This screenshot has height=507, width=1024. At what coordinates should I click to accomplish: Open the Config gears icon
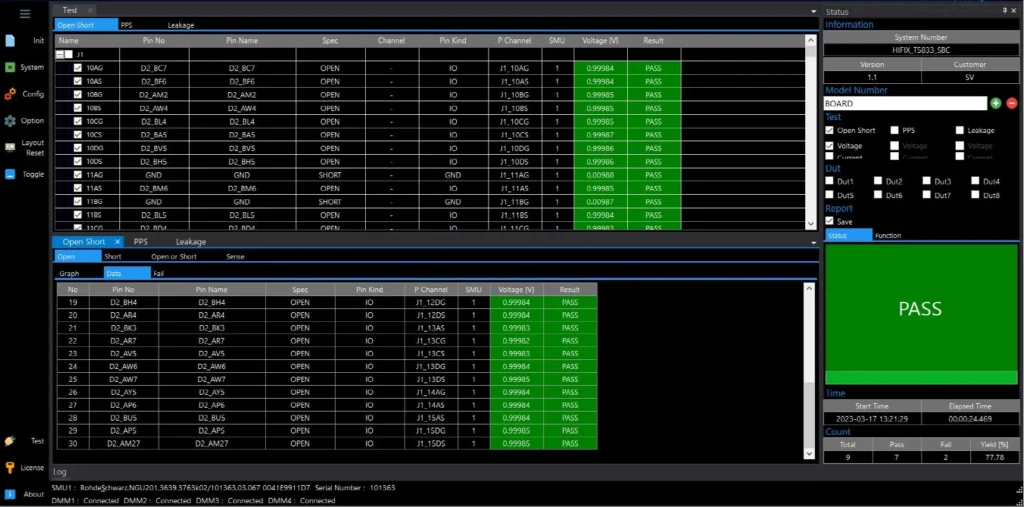tap(10, 94)
